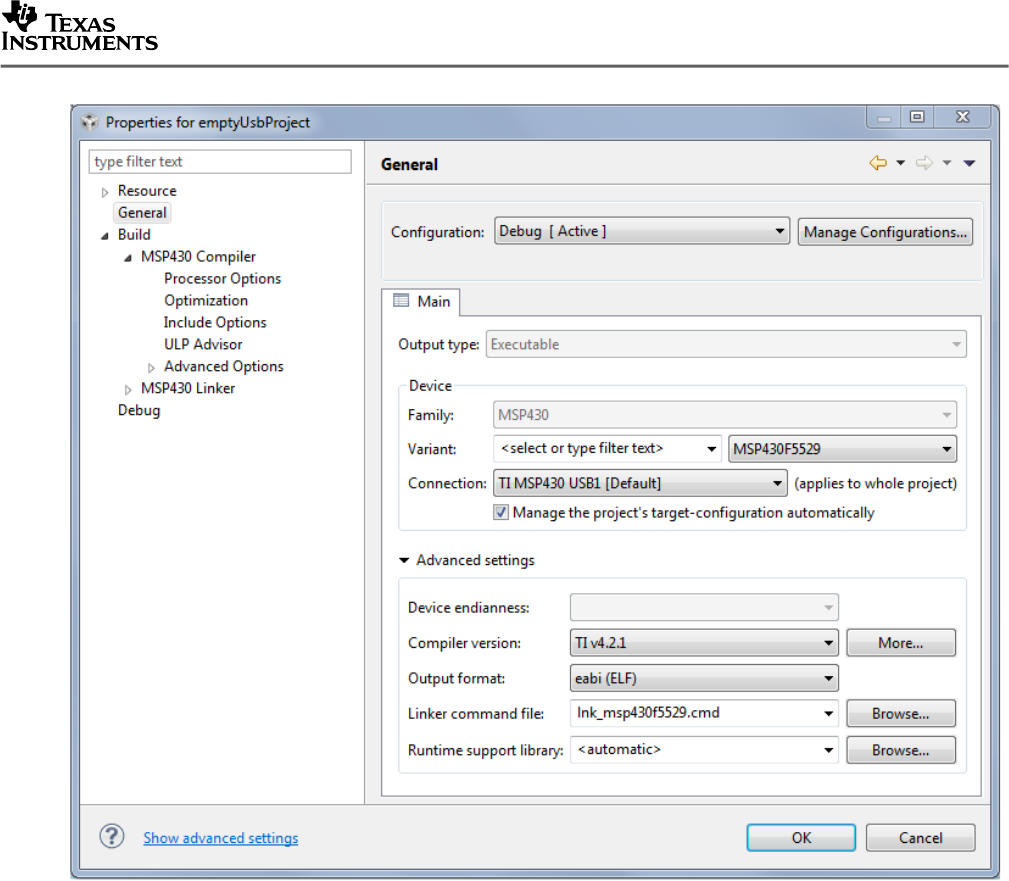Screen dimensions: 1009x881
Task: Open the back history dropdown arrow
Action: click(900, 164)
